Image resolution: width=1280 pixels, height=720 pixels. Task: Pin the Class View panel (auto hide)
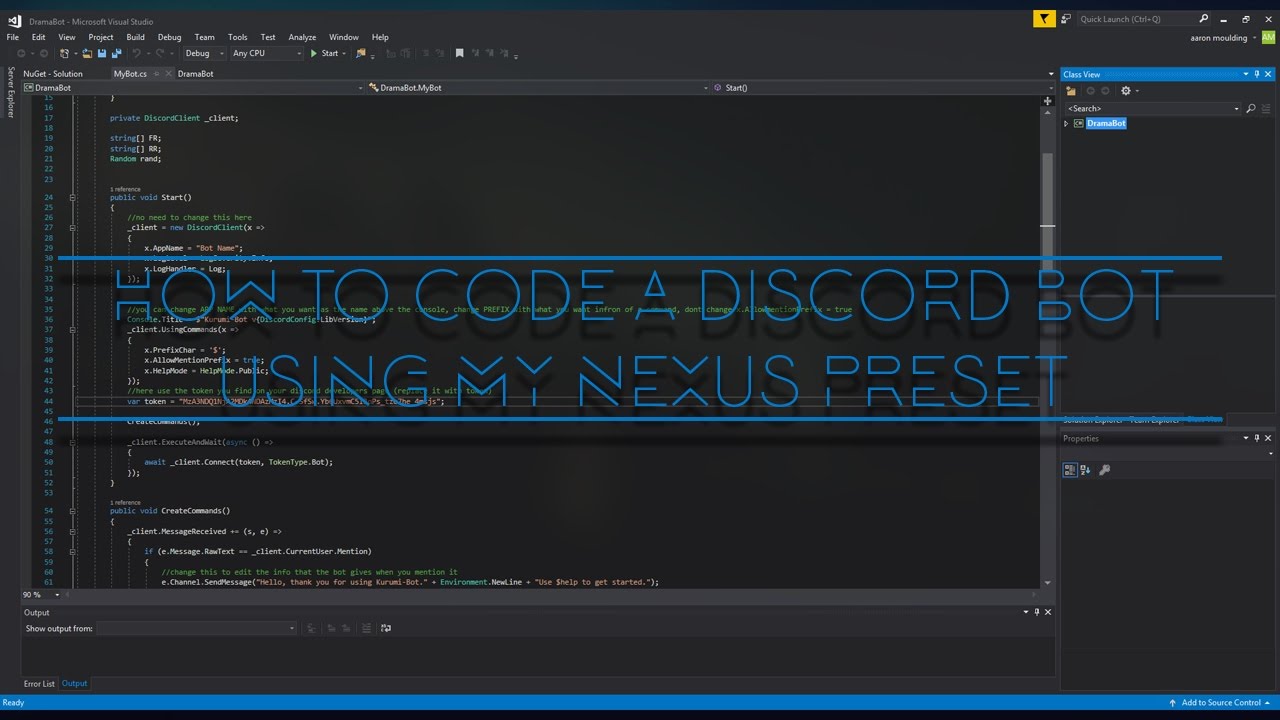pos(1257,74)
